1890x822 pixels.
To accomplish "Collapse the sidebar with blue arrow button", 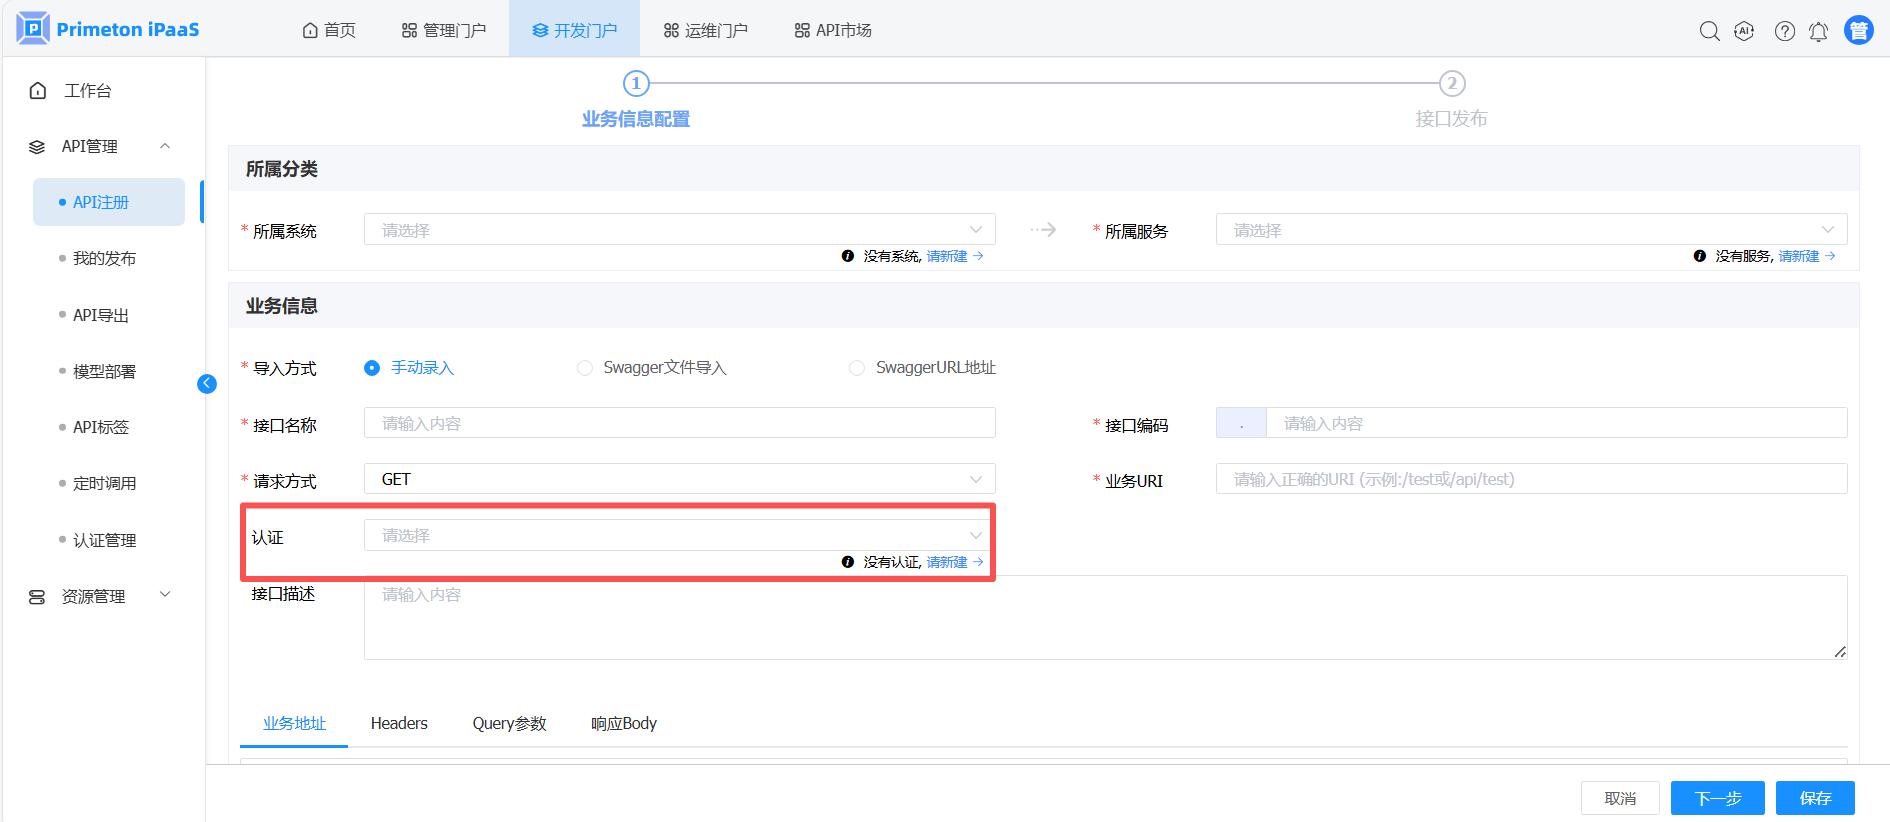I will click(x=207, y=384).
